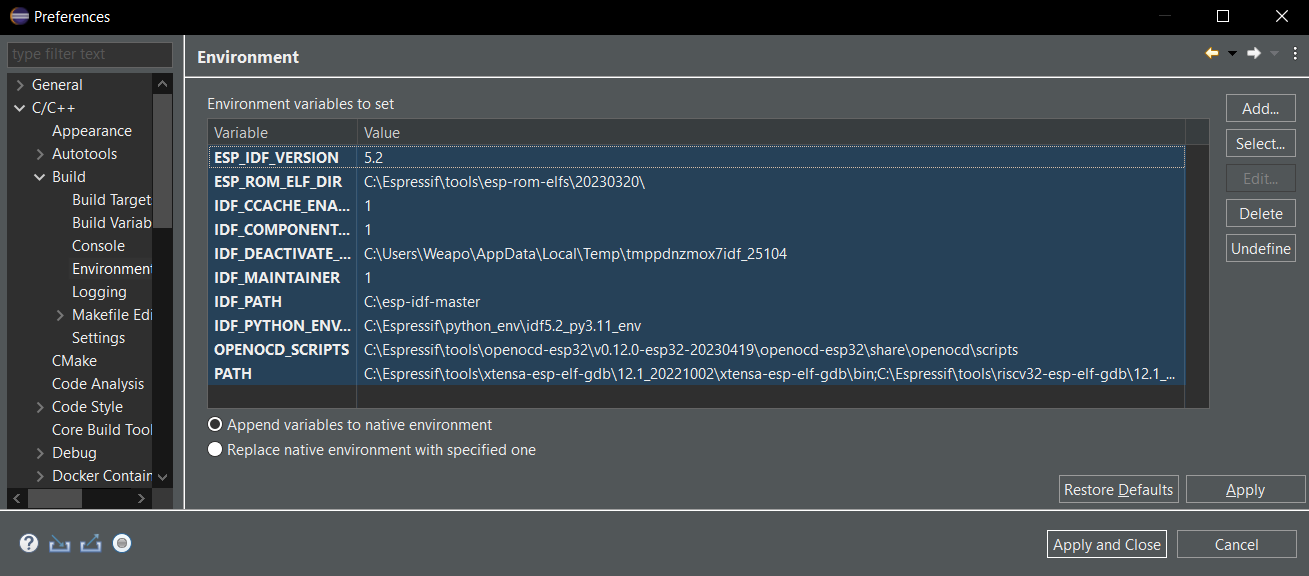Click the Restore Defaults button
Viewport: 1309px width, 576px height.
coord(1118,489)
